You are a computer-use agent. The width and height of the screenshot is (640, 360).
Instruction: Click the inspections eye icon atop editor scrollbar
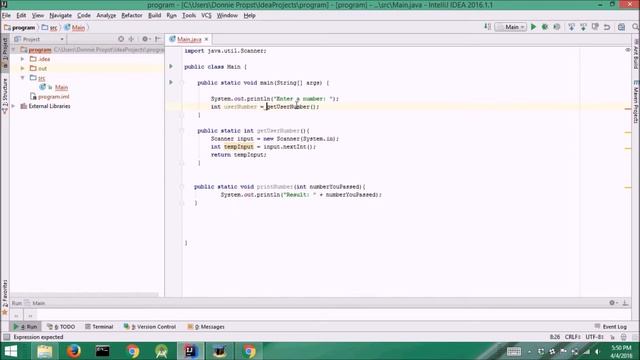[628, 50]
